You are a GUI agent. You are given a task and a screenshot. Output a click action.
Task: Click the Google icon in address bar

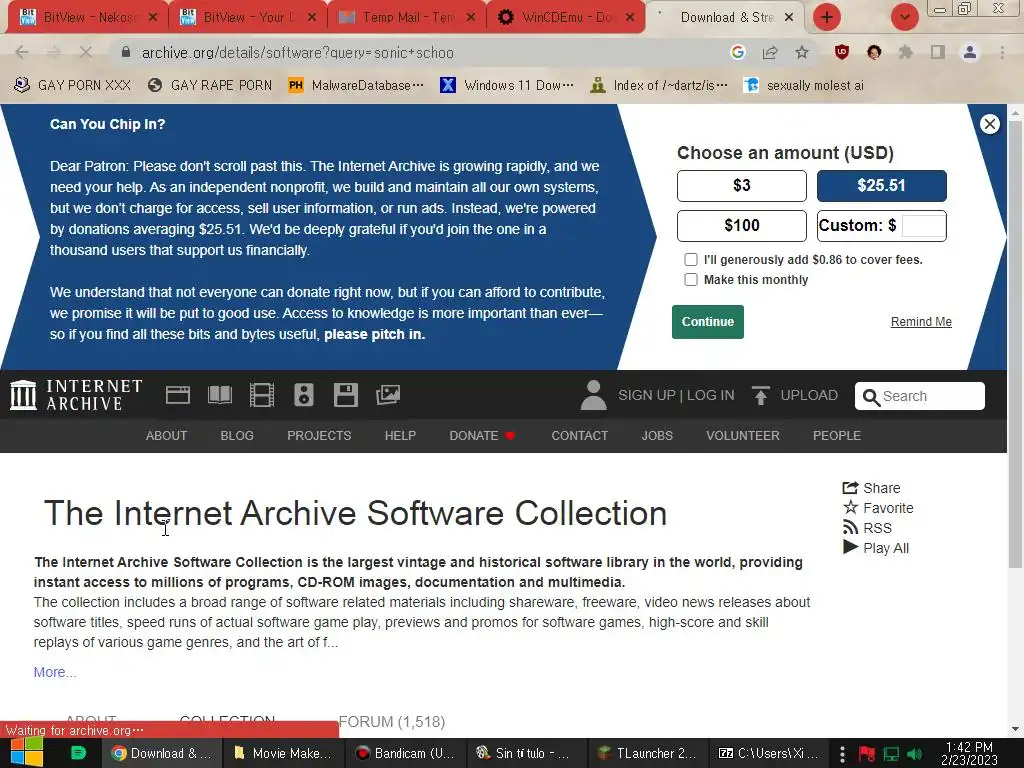(x=738, y=52)
